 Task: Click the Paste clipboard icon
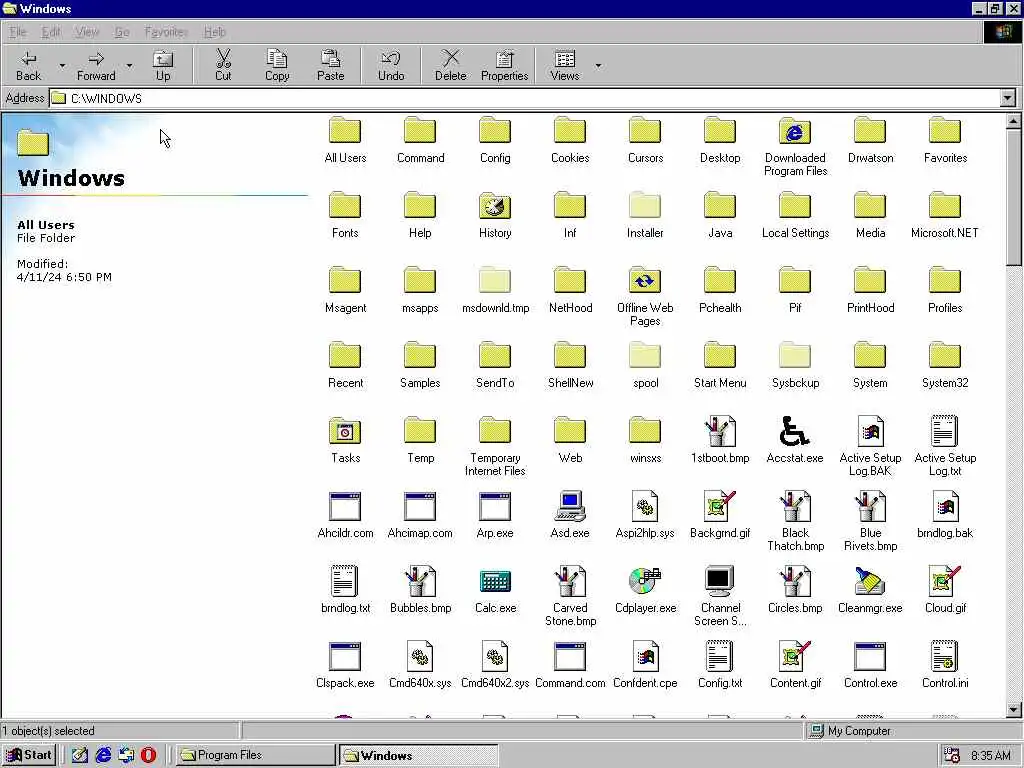tap(330, 59)
